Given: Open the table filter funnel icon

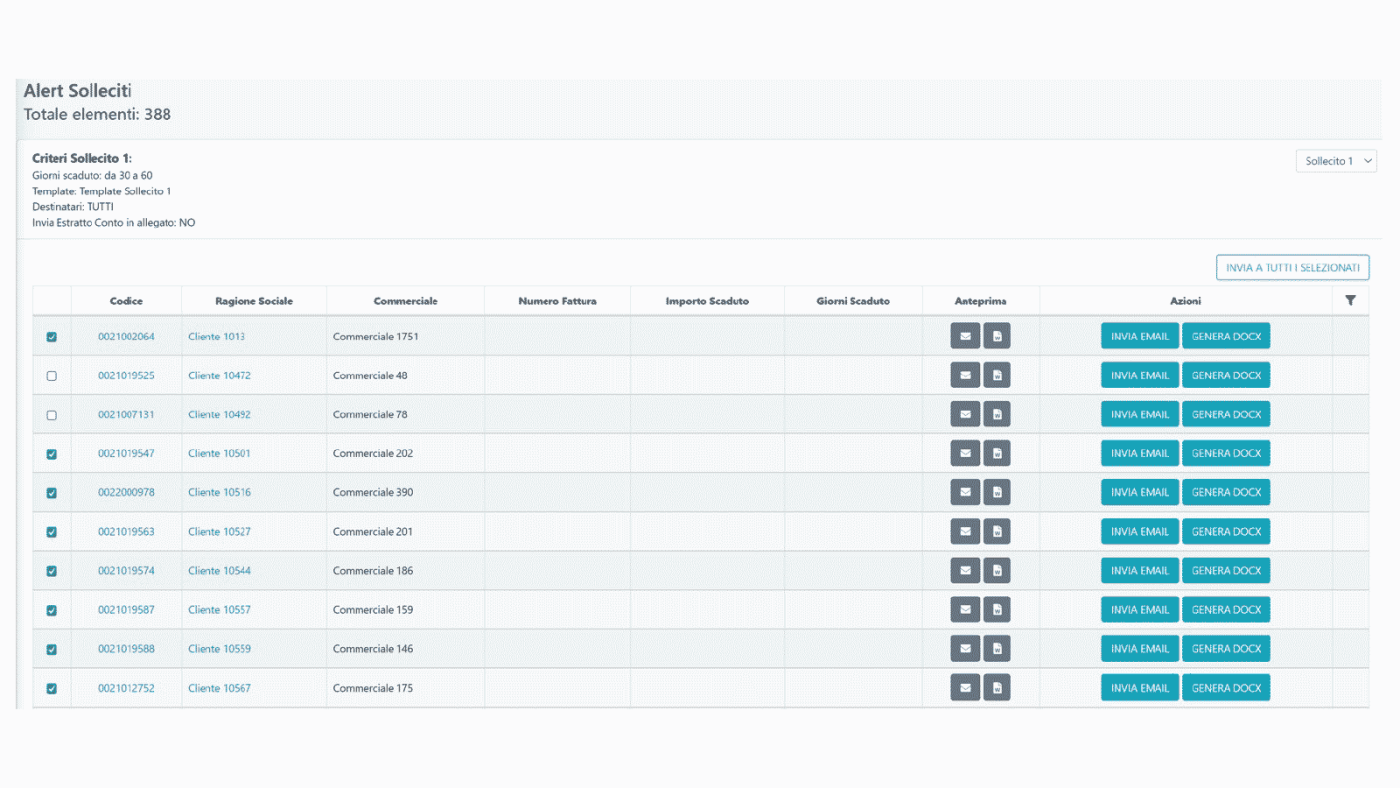Looking at the screenshot, I should (x=1350, y=300).
